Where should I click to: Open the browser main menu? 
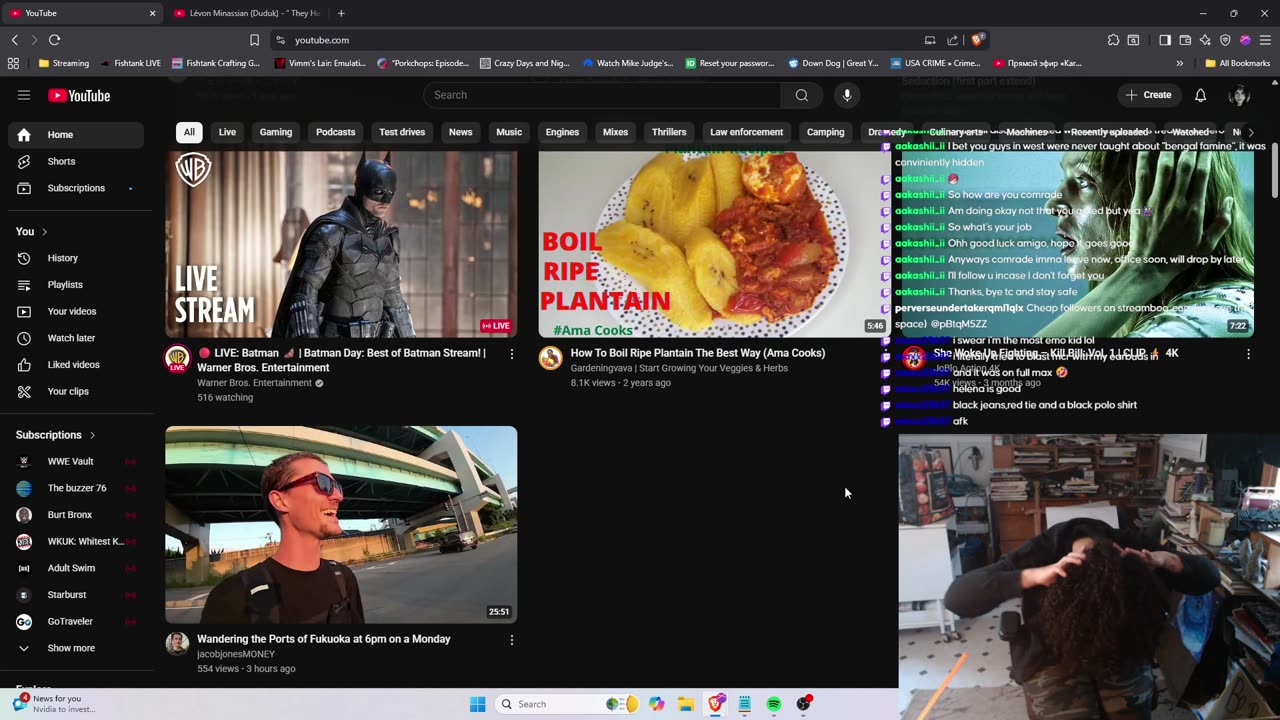[x=1265, y=40]
